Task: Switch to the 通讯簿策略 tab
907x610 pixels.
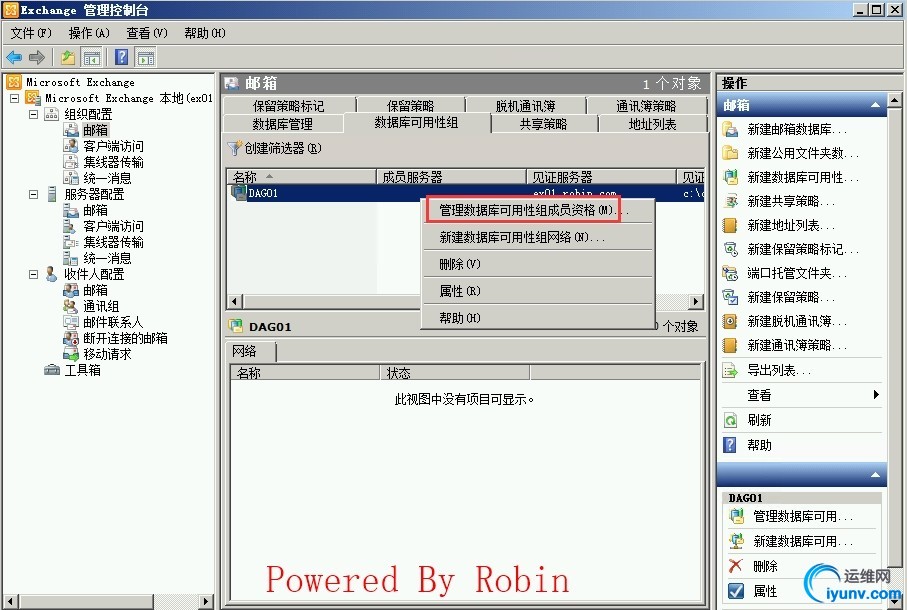Action: (646, 106)
